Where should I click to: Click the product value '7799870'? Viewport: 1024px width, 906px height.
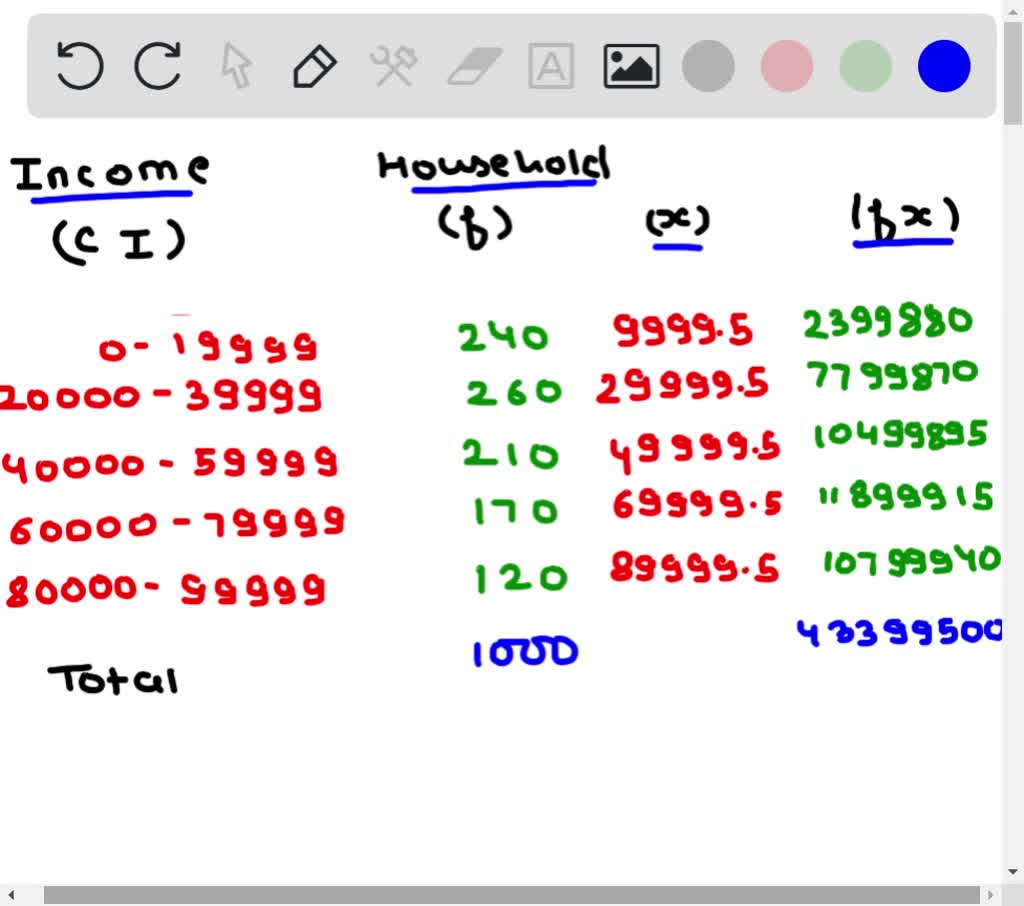pos(892,375)
